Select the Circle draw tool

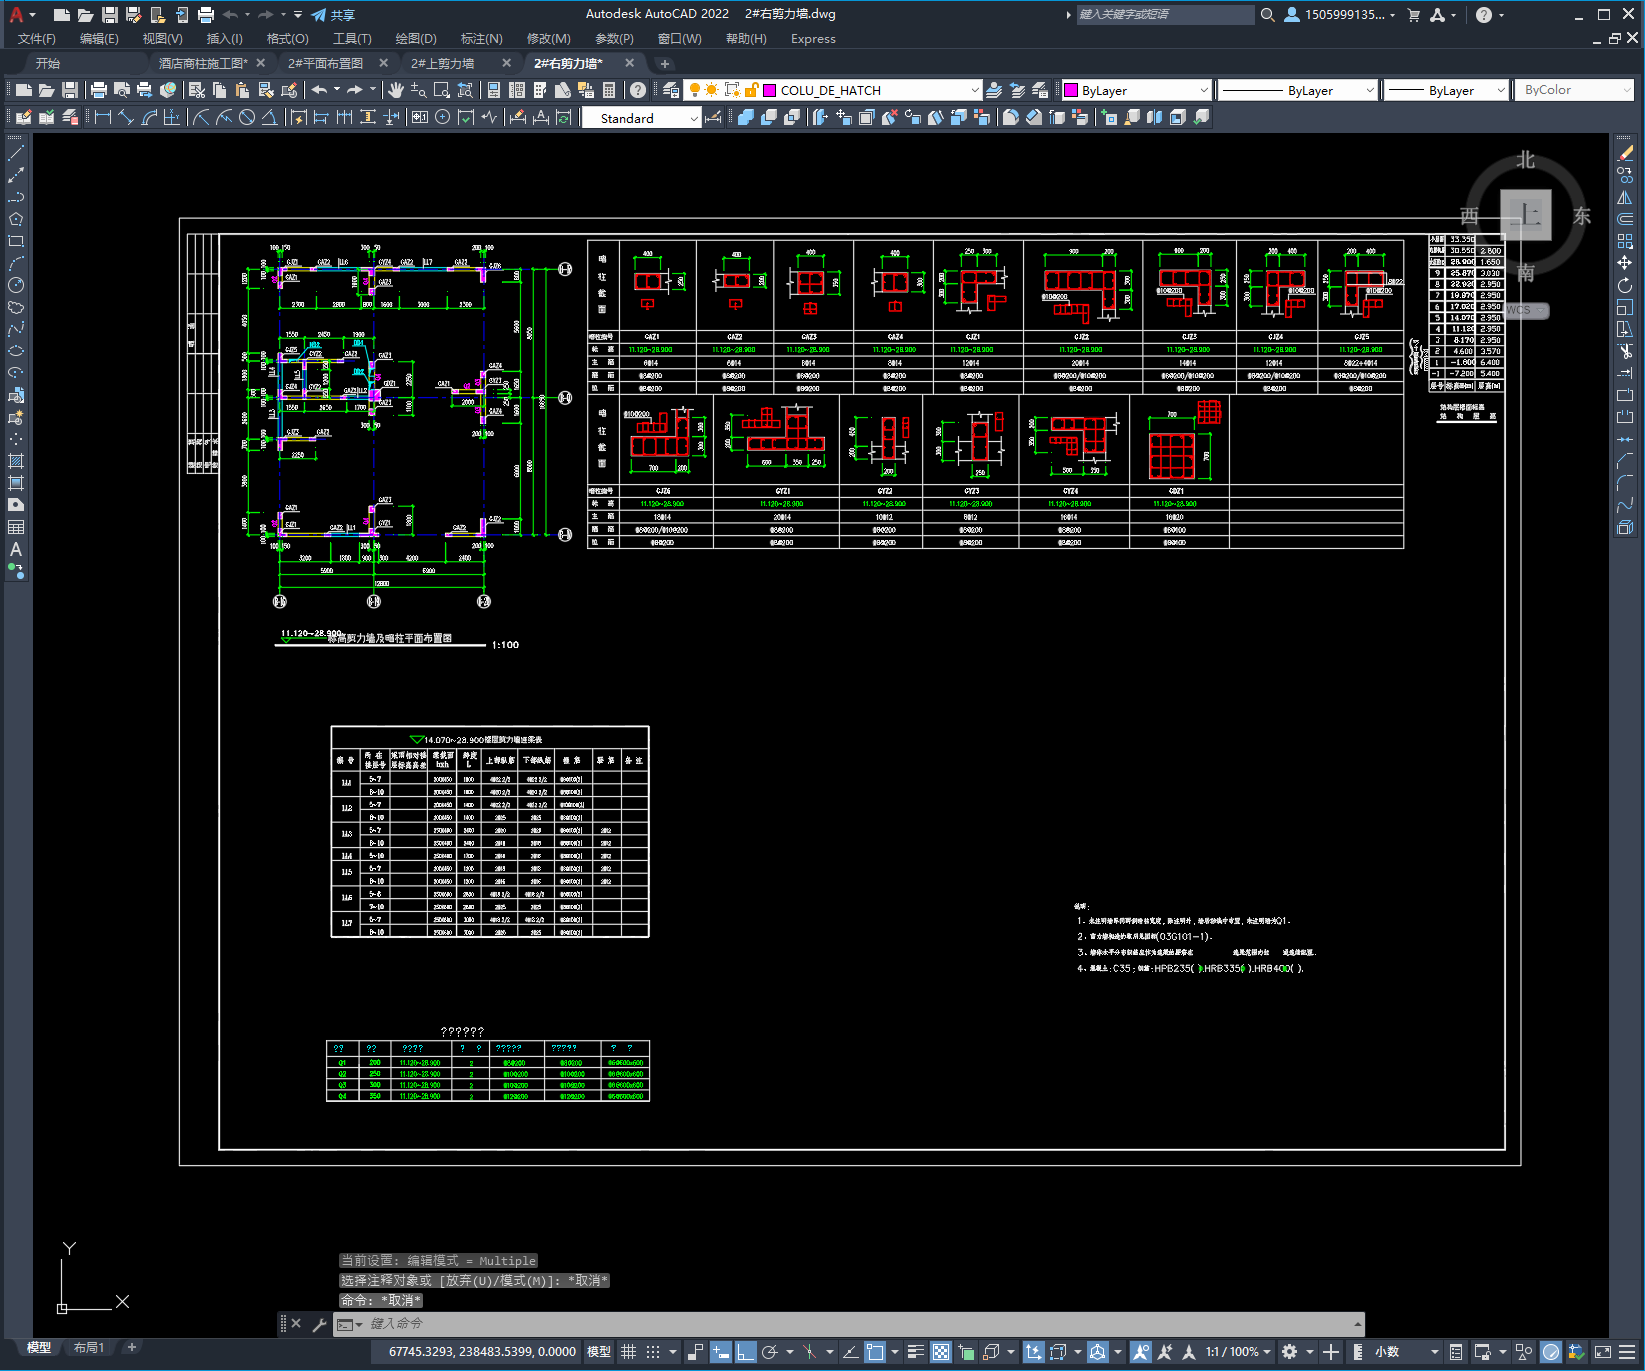click(x=16, y=285)
